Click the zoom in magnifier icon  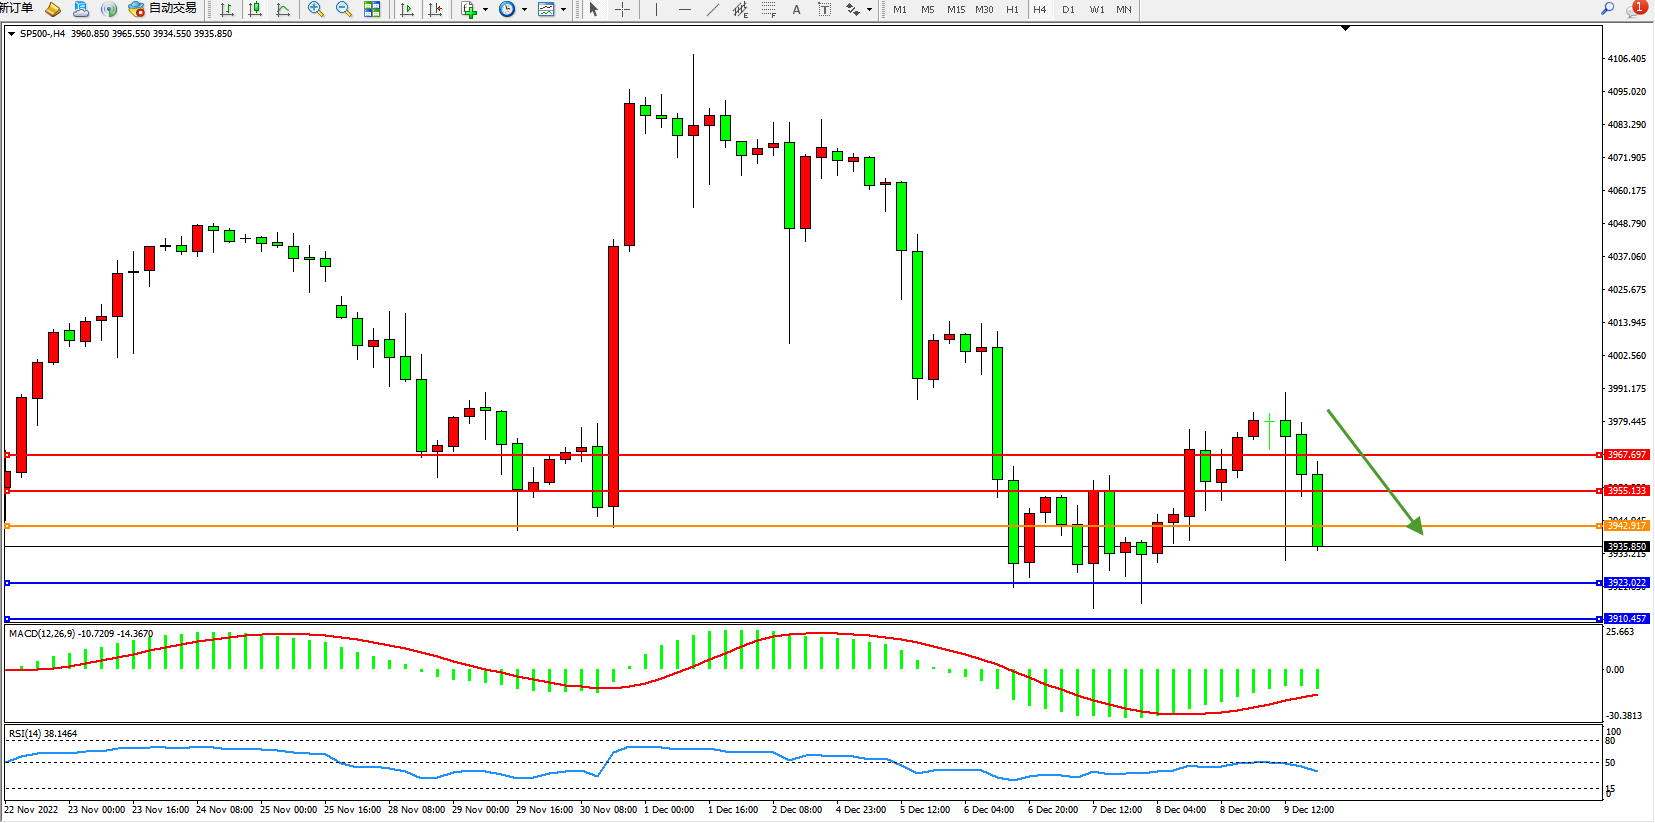point(316,9)
